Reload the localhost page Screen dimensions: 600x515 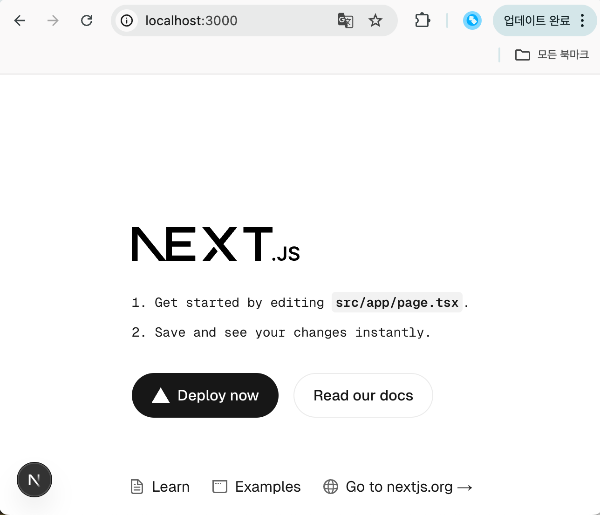(x=86, y=20)
